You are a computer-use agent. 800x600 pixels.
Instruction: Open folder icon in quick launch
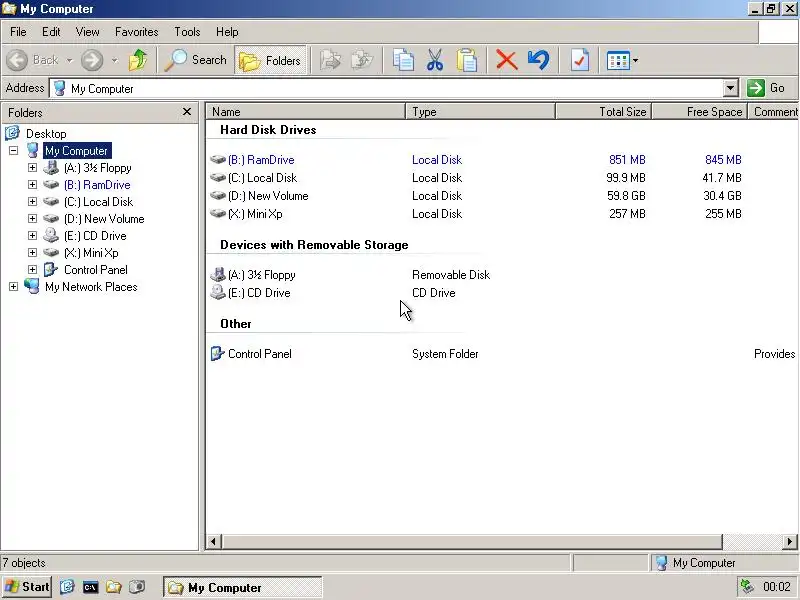(x=113, y=587)
